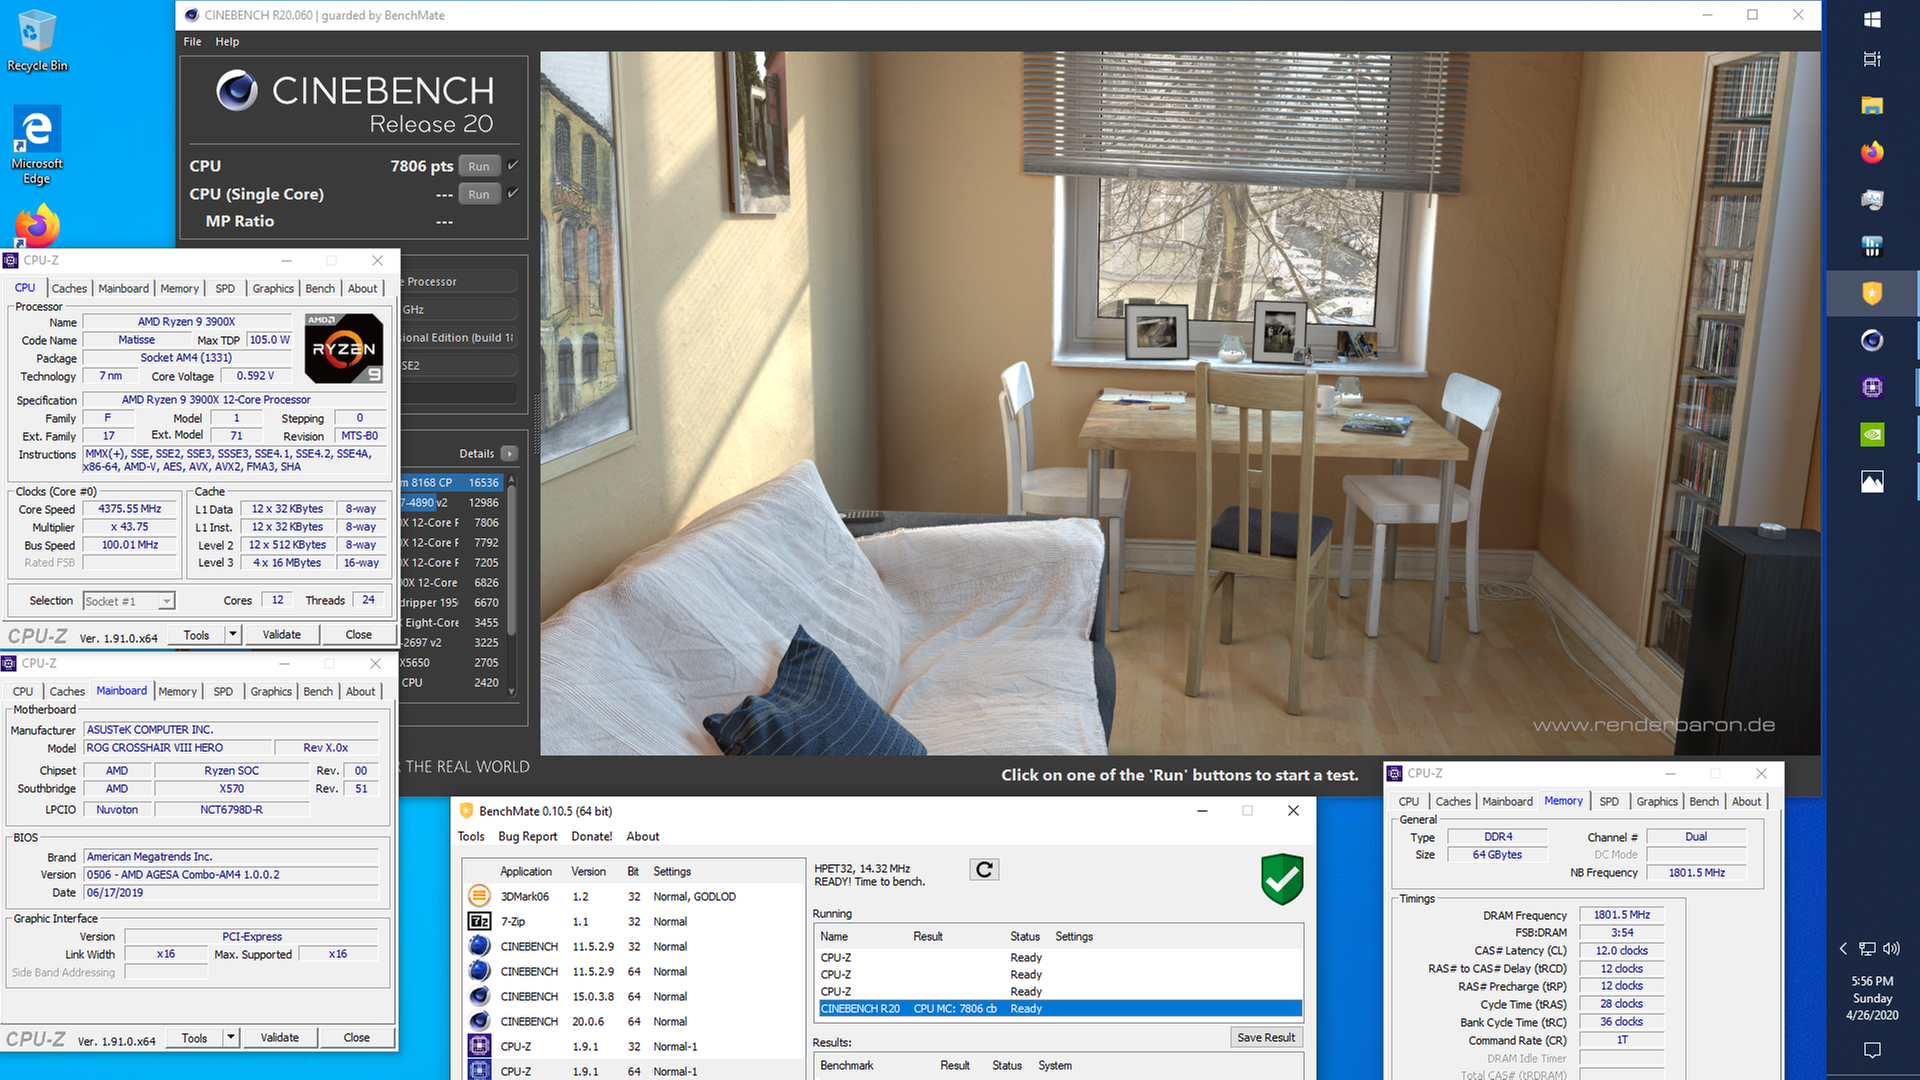Open BenchMate About menu
This screenshot has width=1920, height=1080.
coord(643,836)
